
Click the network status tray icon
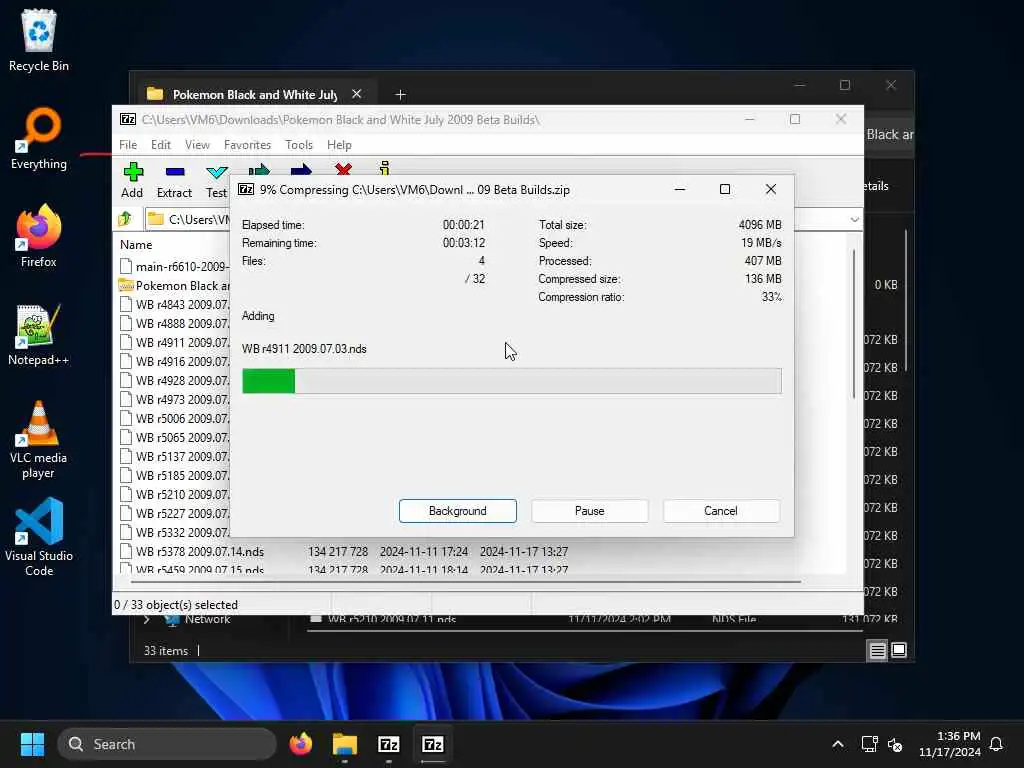pyautogui.click(x=869, y=744)
